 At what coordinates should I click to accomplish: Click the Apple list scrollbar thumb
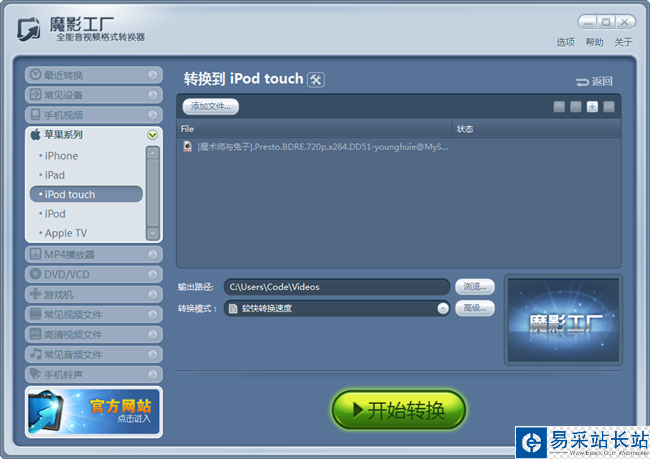153,193
